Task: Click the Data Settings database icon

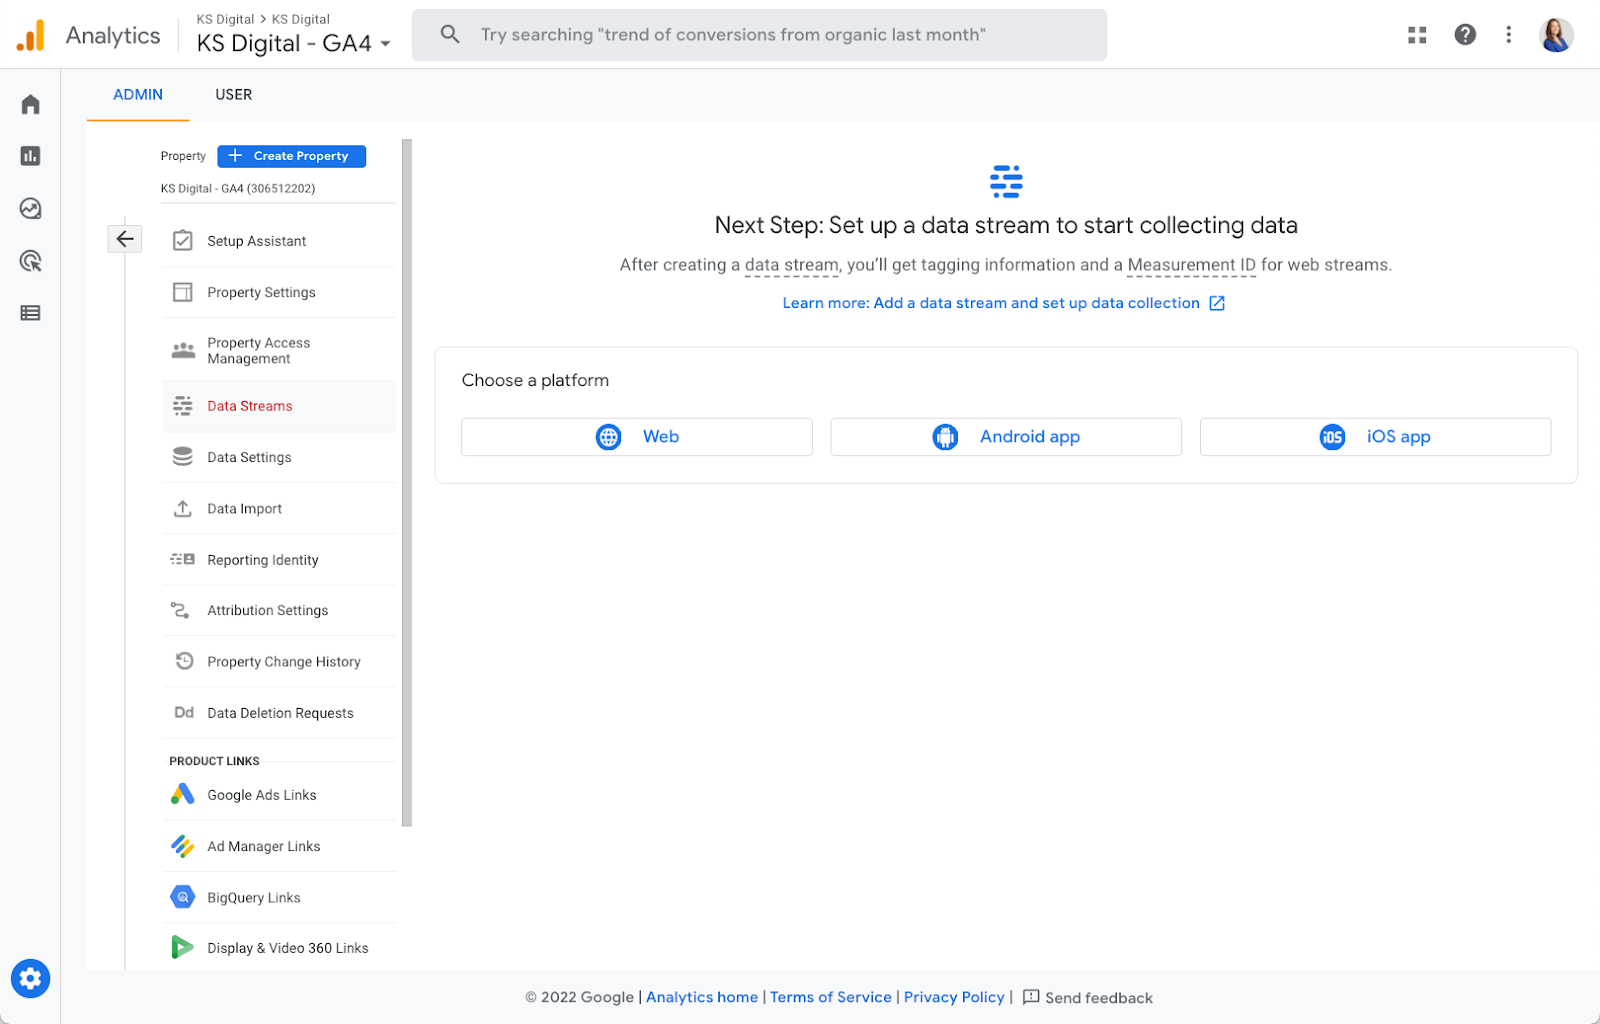Action: click(183, 457)
